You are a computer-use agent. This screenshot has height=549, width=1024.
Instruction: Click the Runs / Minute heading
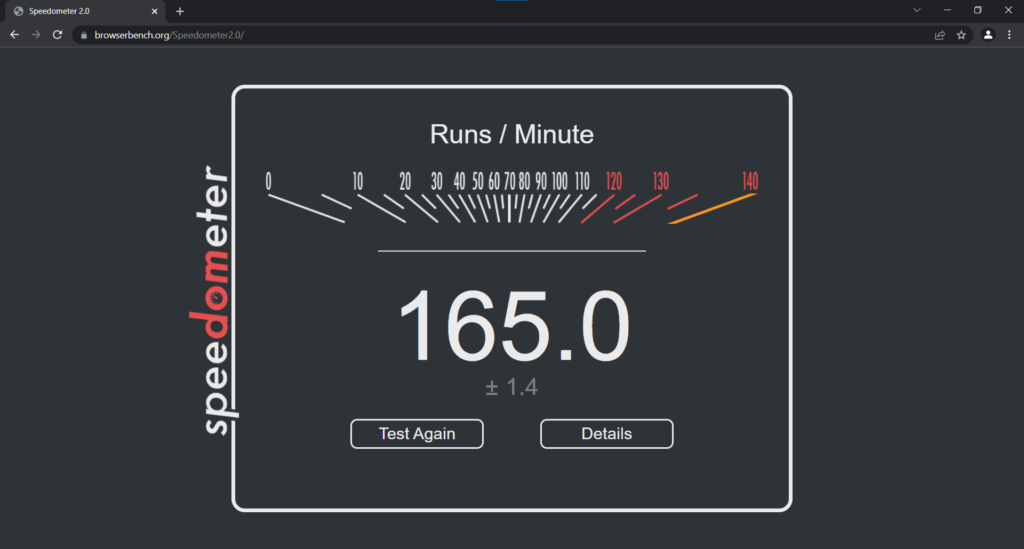[511, 134]
